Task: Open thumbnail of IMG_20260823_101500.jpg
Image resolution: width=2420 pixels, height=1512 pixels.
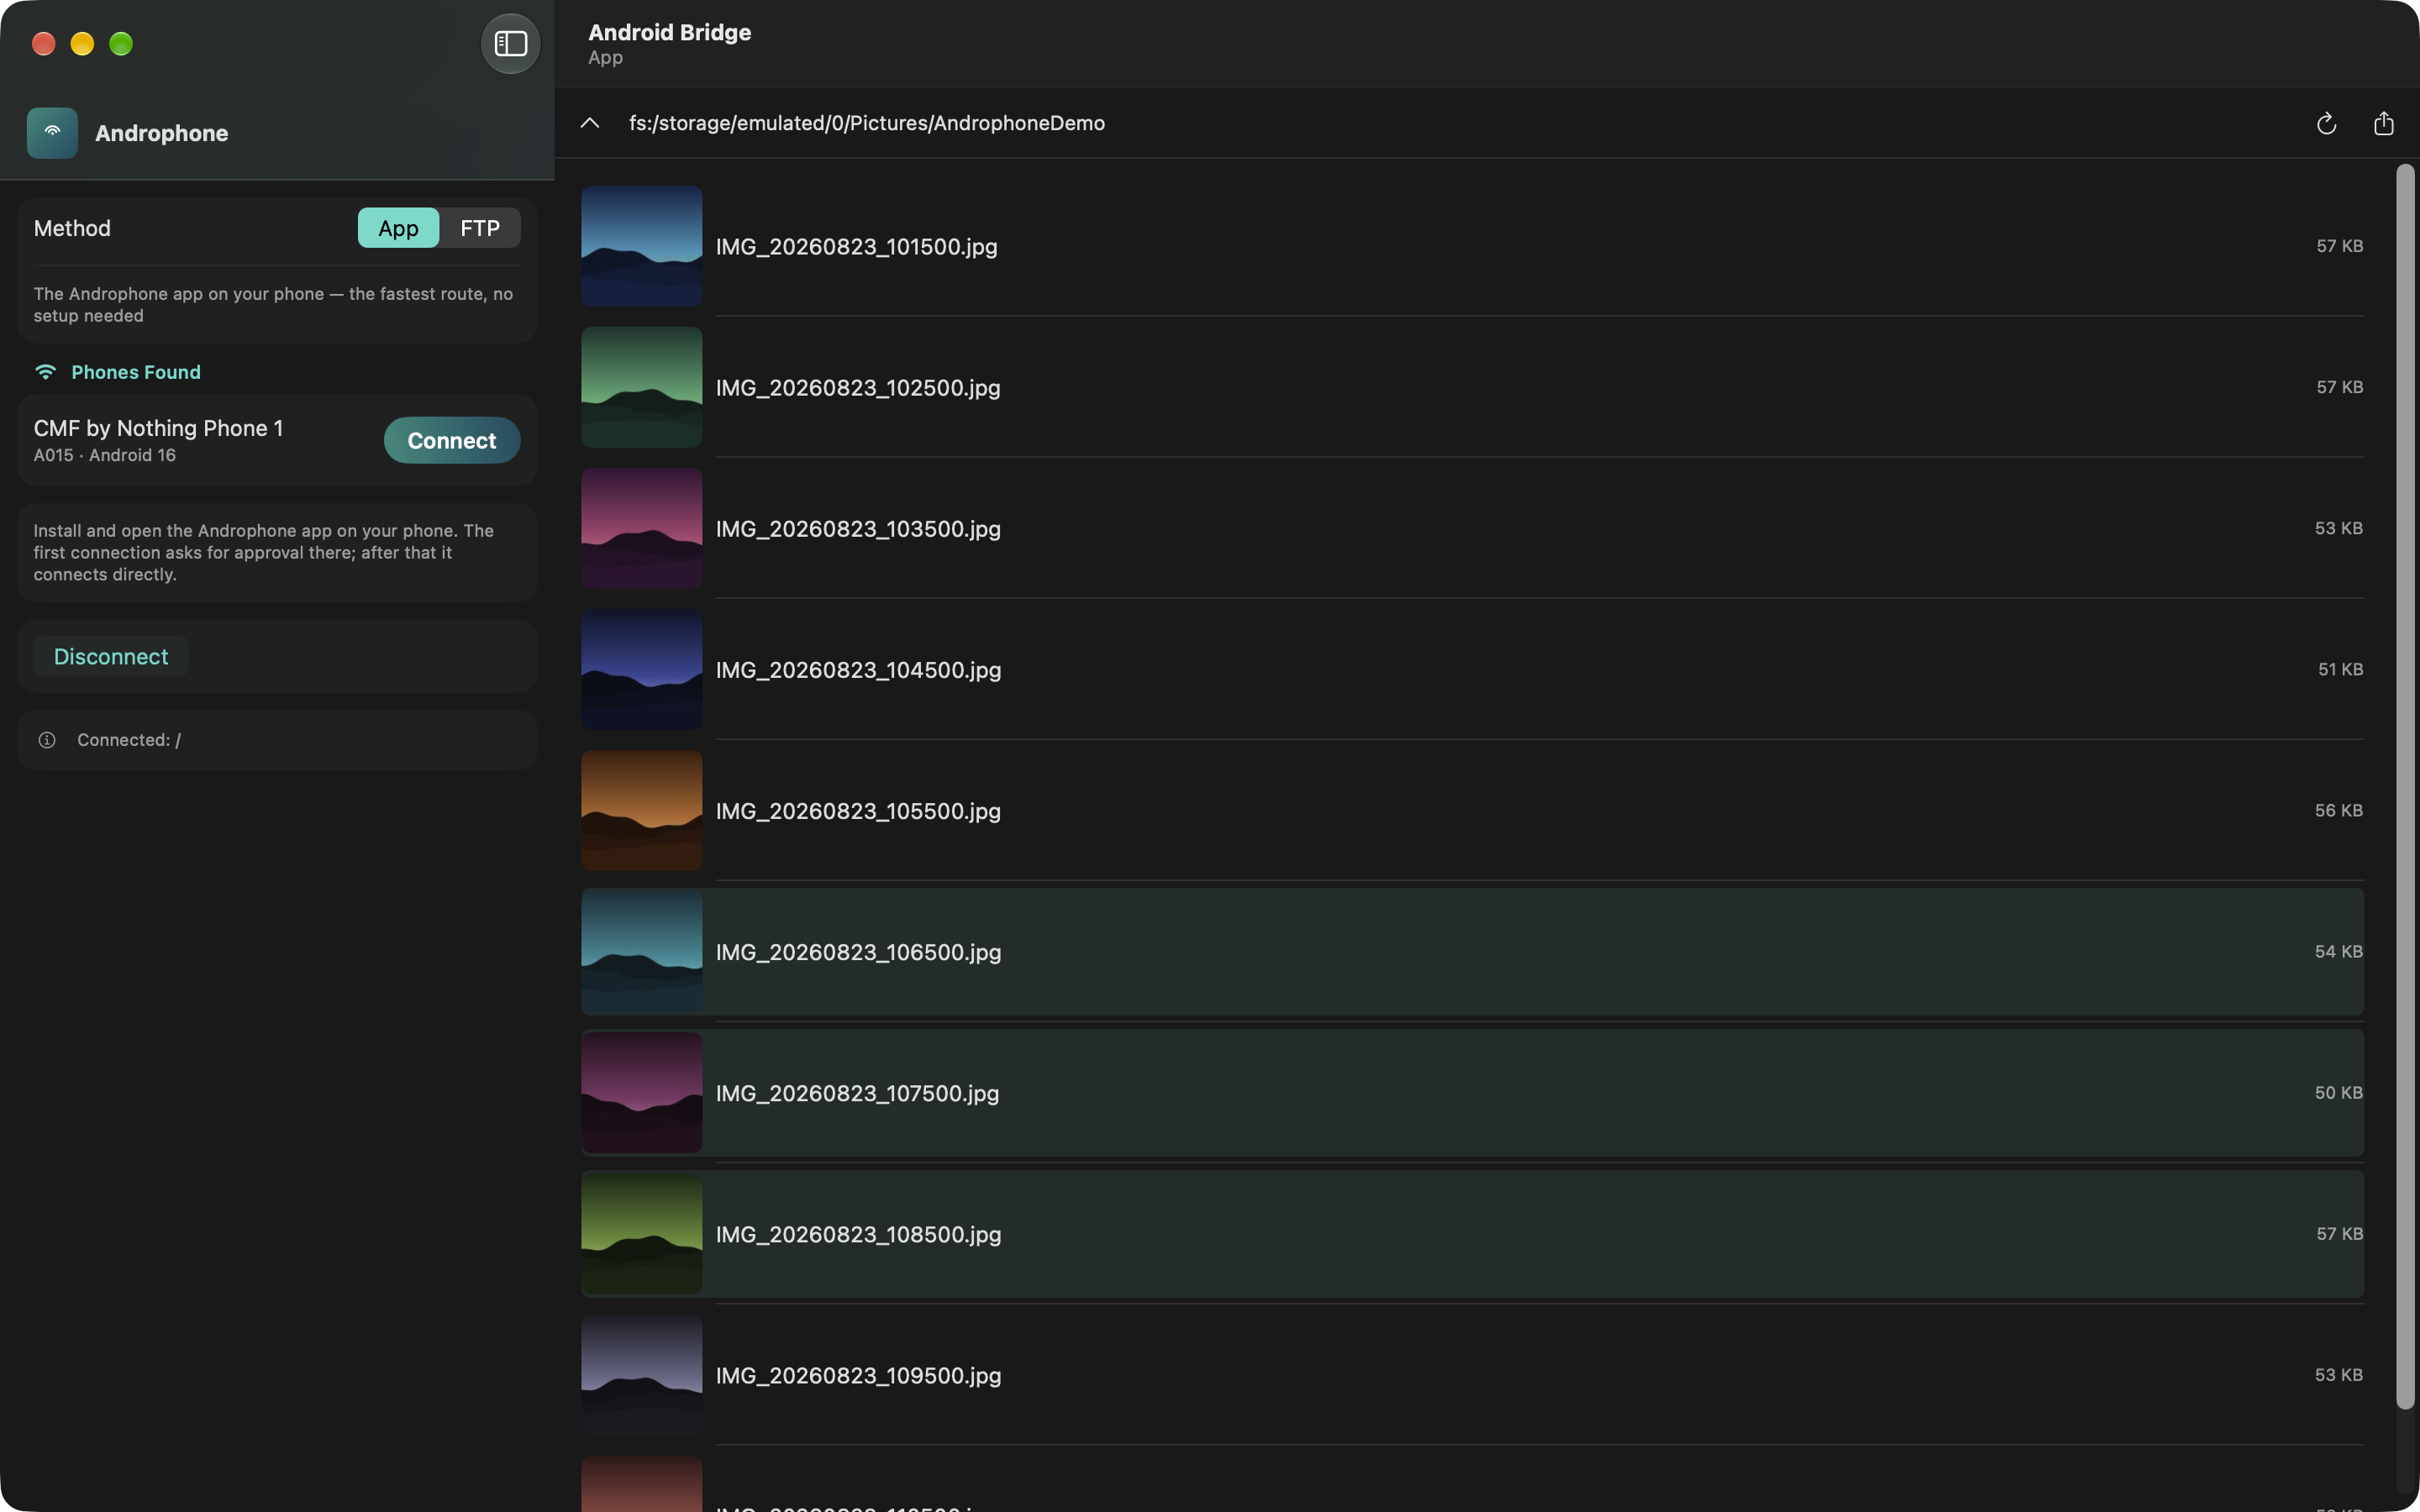Action: (642, 246)
